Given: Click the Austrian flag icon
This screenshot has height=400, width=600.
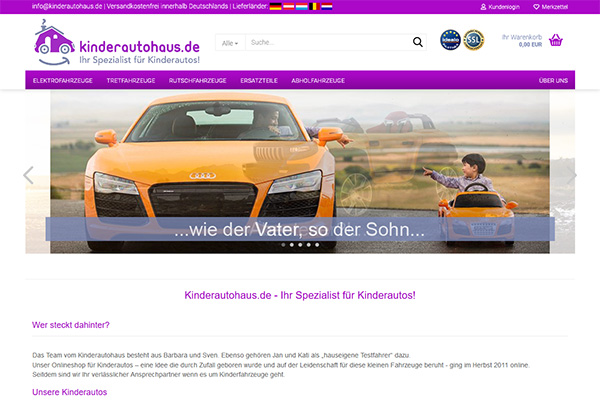Looking at the screenshot, I should pos(289,6).
